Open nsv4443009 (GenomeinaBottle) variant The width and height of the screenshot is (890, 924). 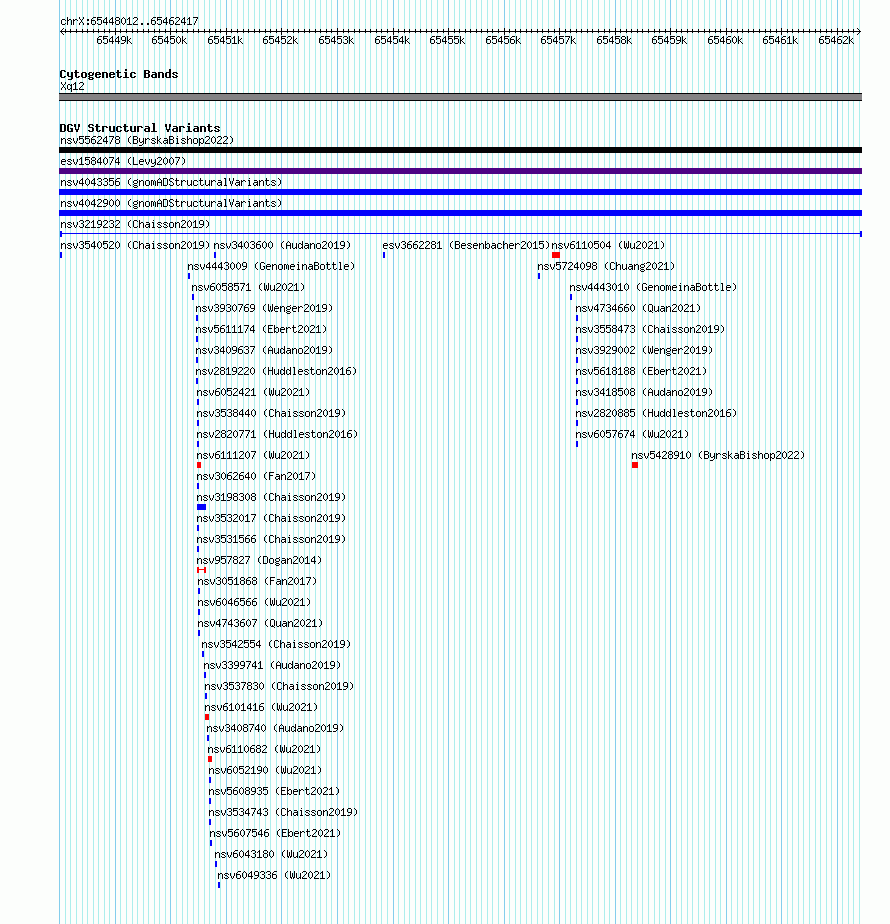(271, 266)
